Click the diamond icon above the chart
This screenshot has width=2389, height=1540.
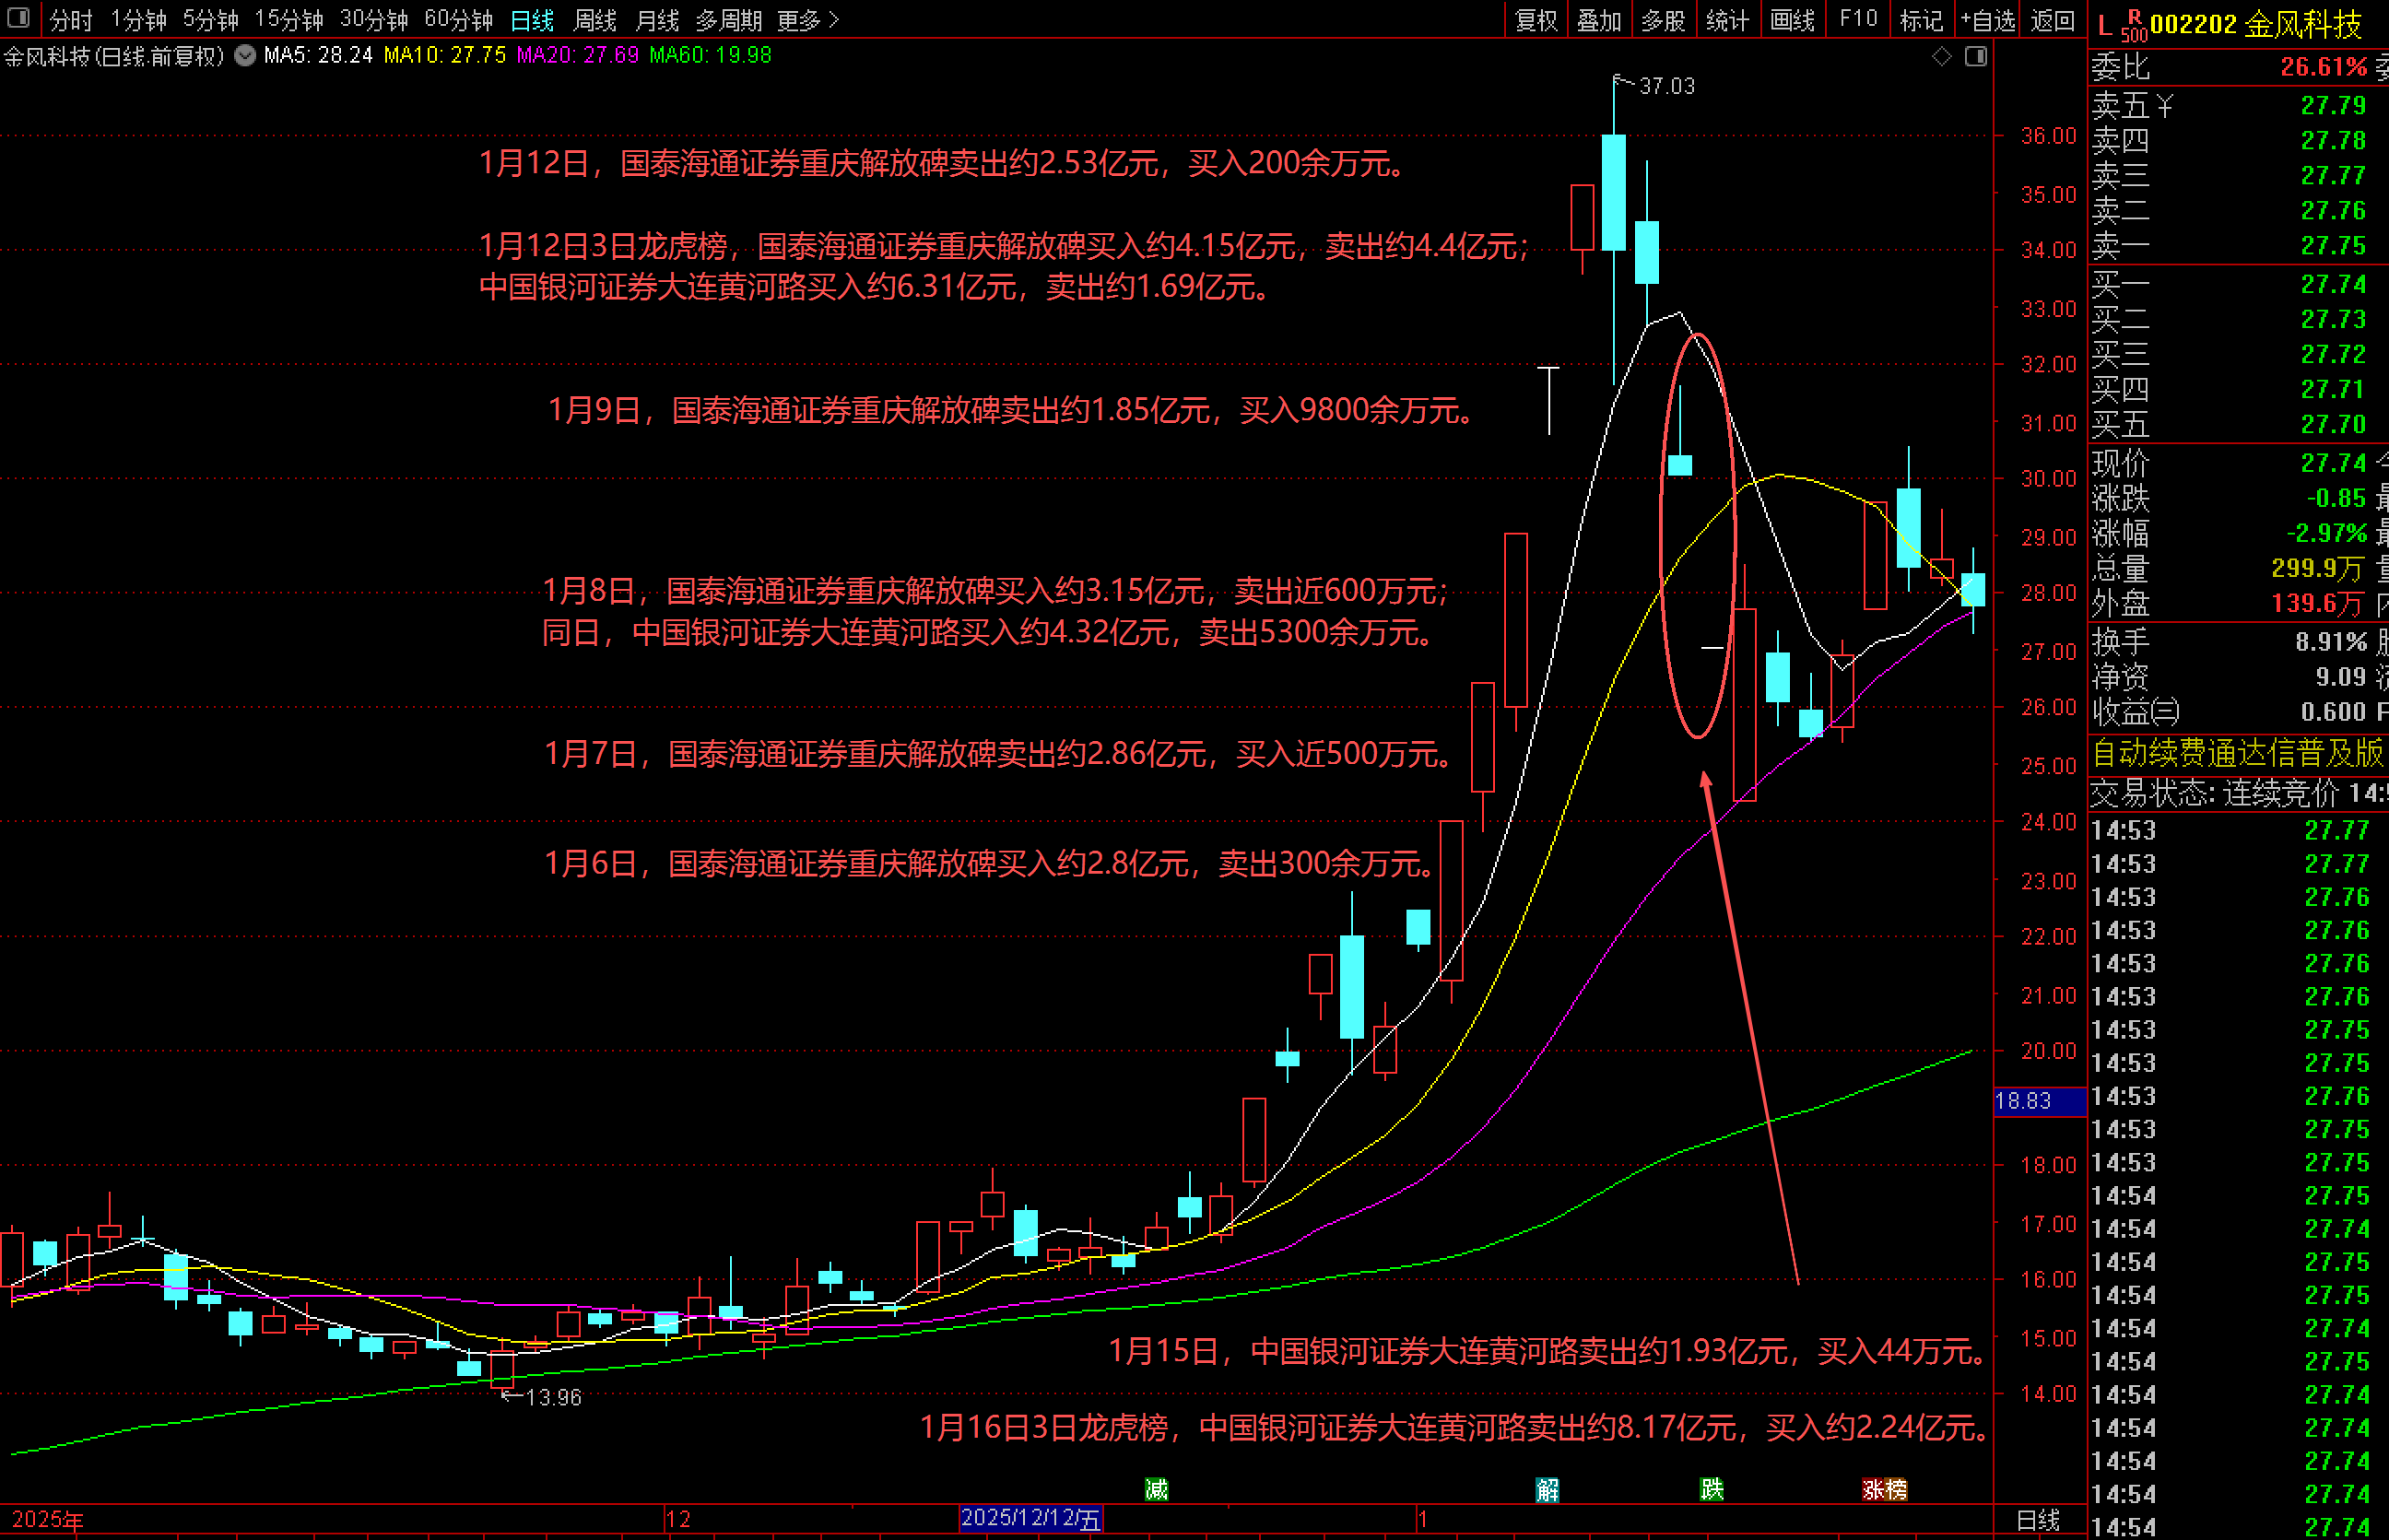(1942, 56)
